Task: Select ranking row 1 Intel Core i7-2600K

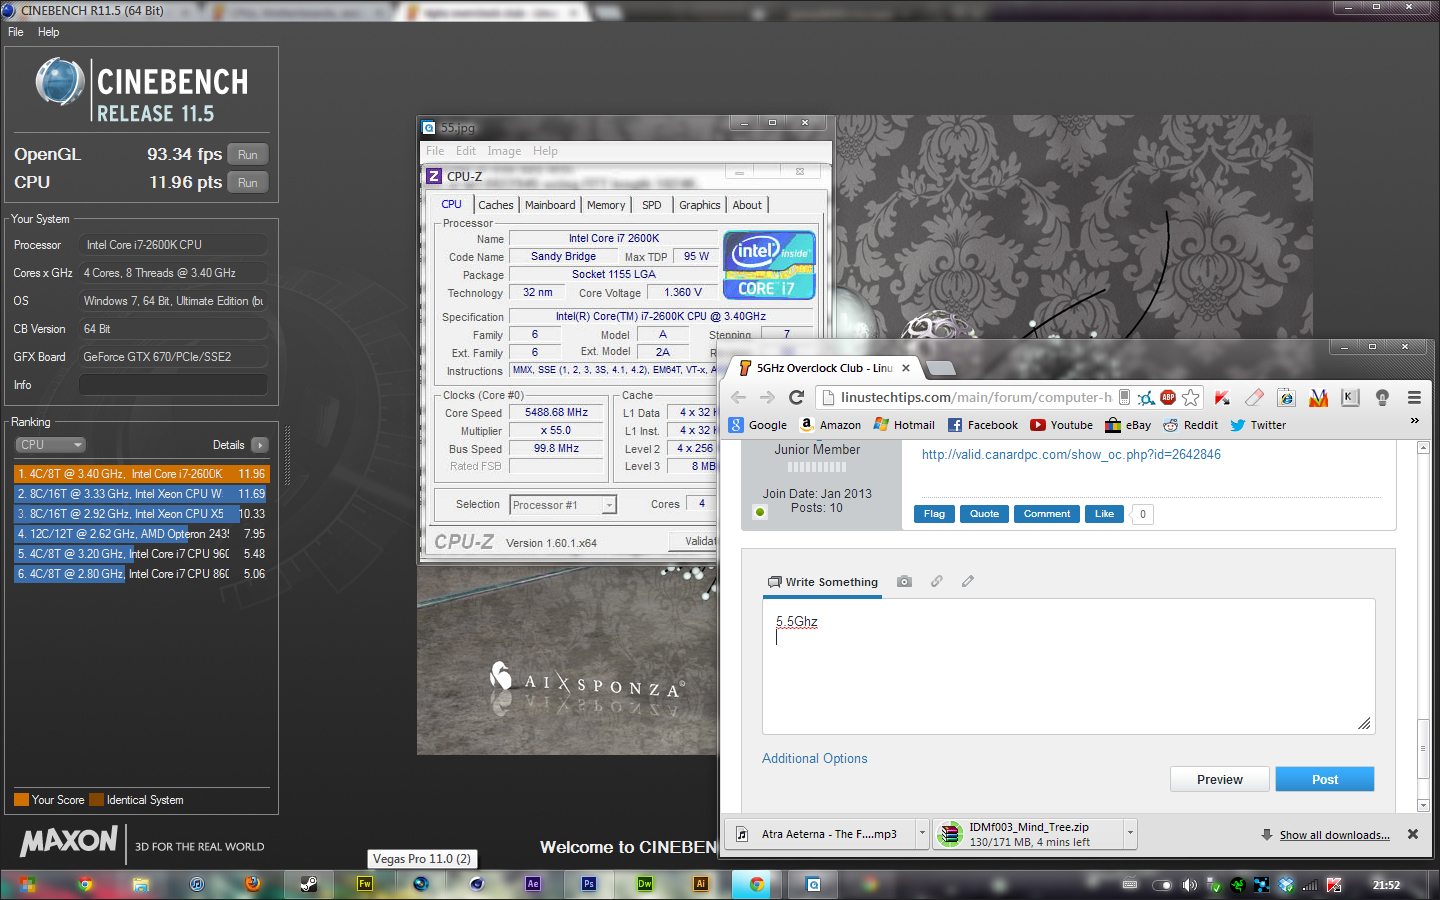Action: pyautogui.click(x=141, y=474)
